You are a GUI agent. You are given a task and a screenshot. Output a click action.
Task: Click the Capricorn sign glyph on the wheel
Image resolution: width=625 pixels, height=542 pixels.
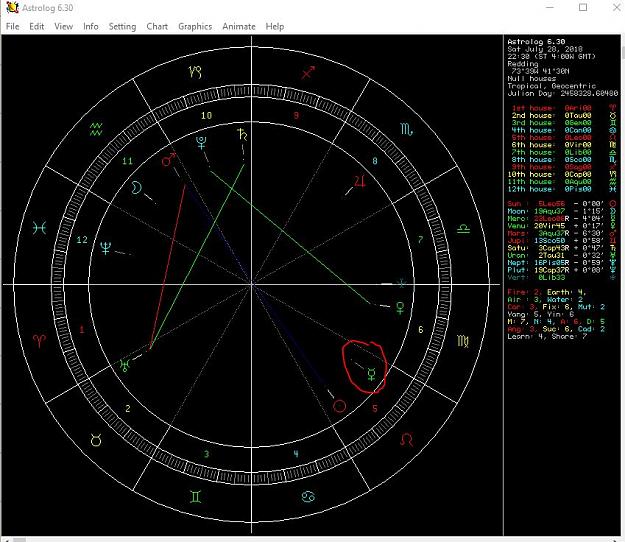[x=195, y=72]
